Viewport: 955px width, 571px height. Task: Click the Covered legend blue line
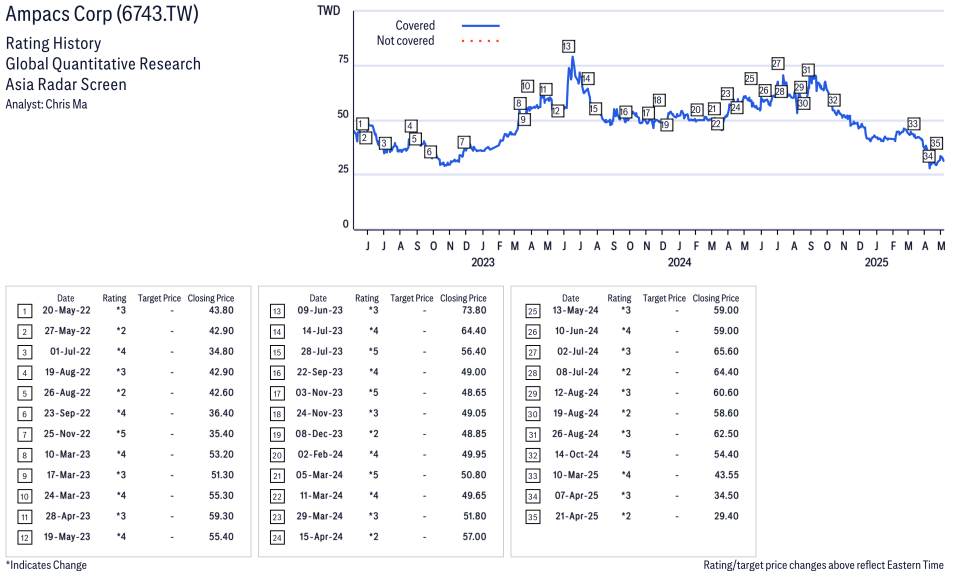click(x=481, y=26)
